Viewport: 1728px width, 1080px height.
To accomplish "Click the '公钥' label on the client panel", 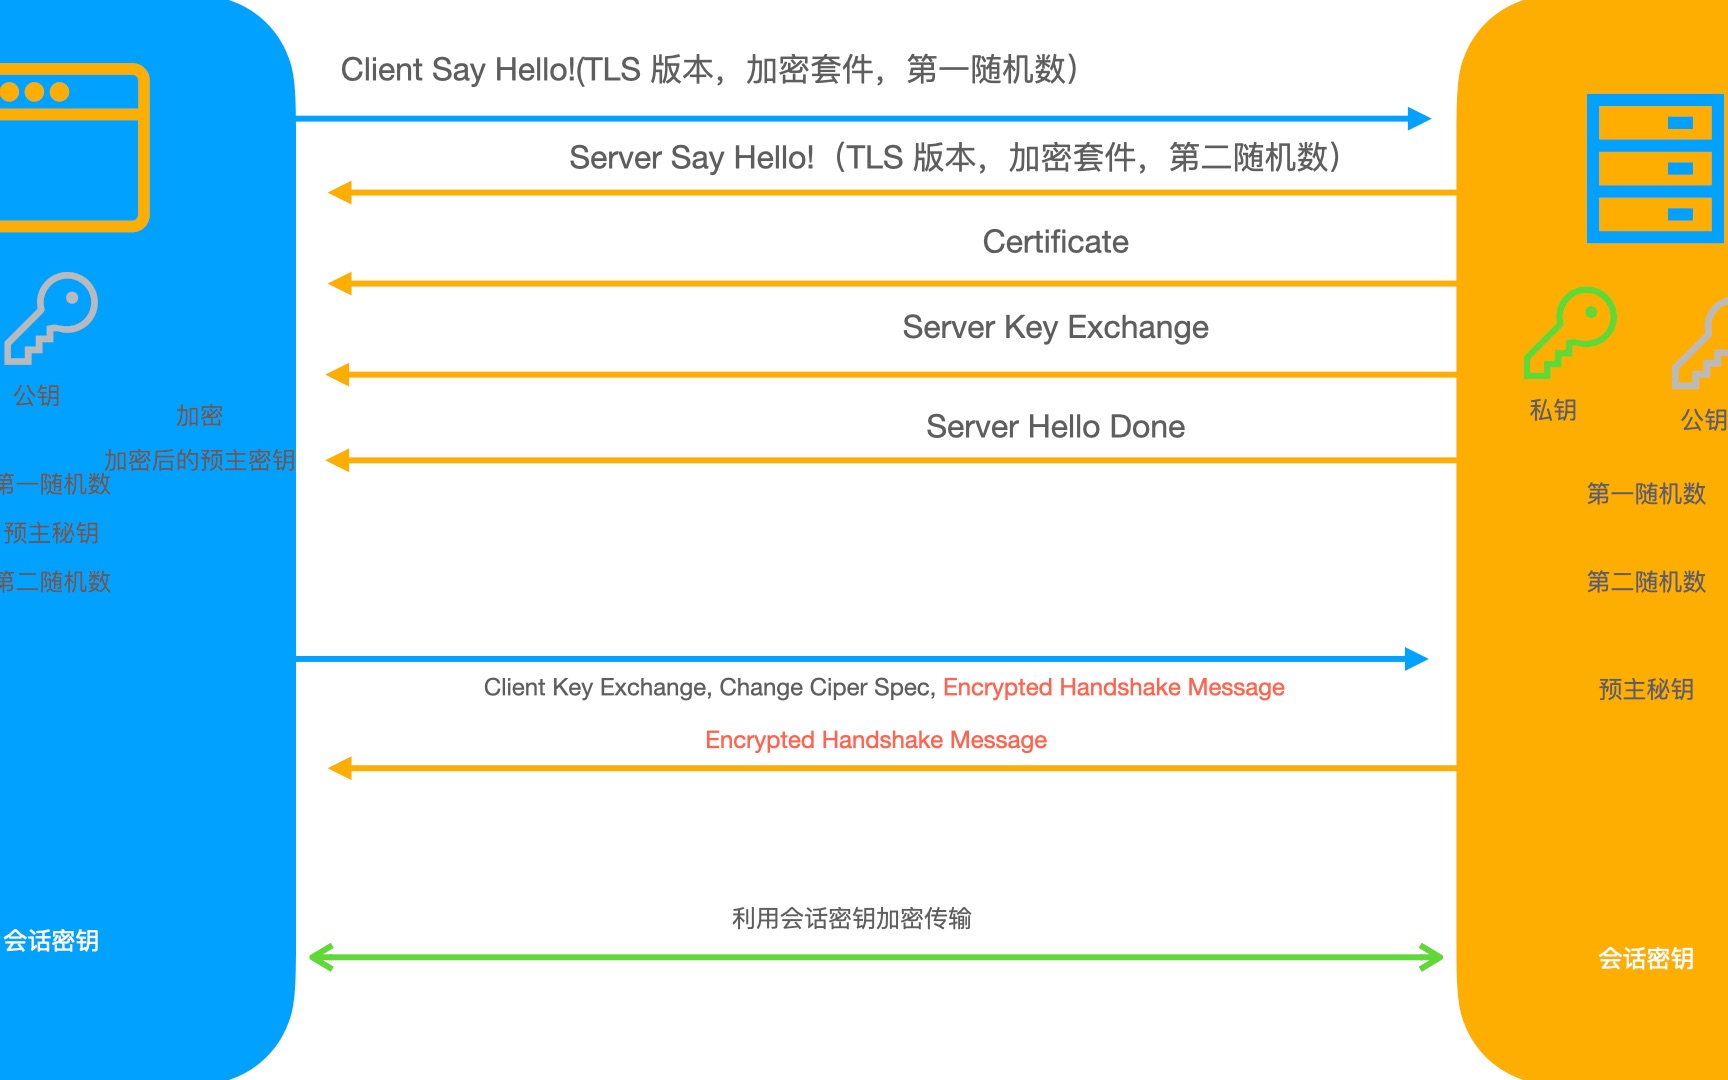I will pyautogui.click(x=37, y=395).
